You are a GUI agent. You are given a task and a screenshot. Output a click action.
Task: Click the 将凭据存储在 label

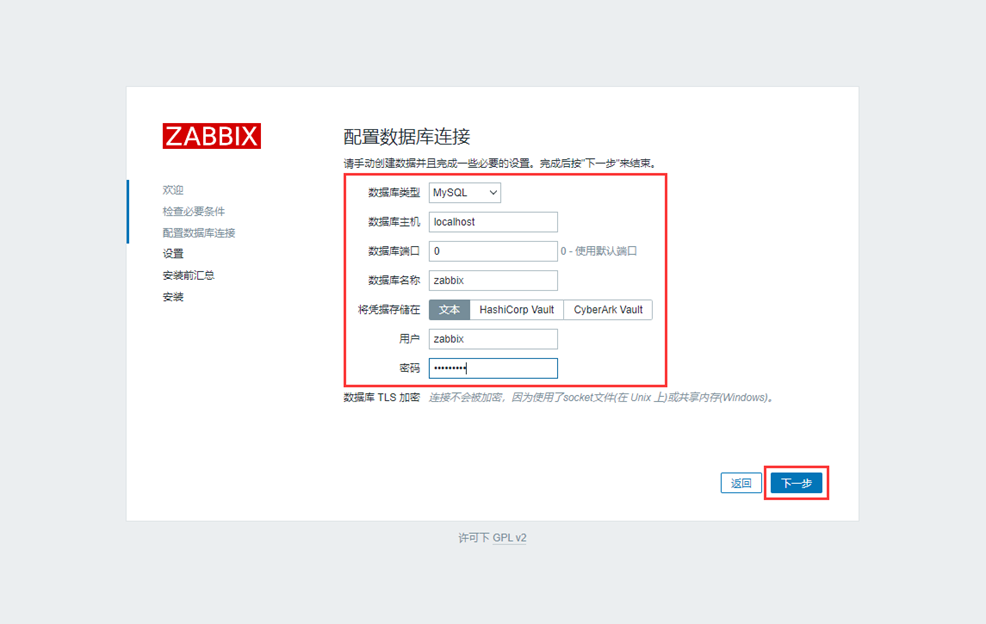pos(389,309)
